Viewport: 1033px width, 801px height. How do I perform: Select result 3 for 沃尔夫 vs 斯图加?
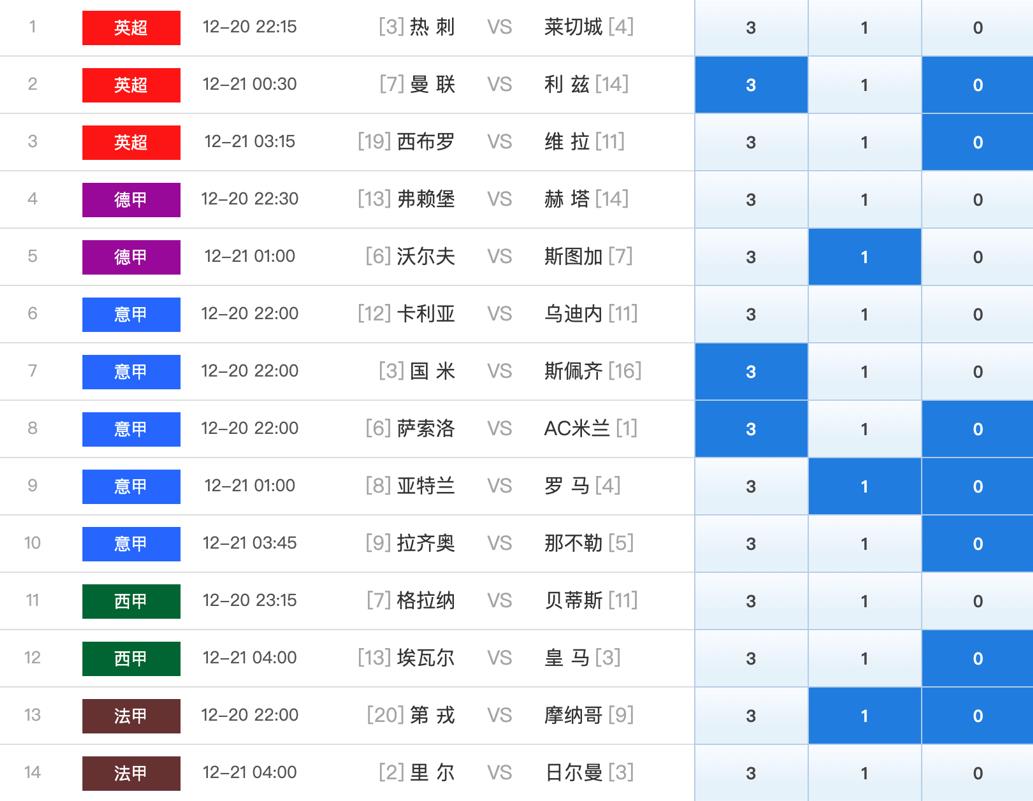(751, 257)
